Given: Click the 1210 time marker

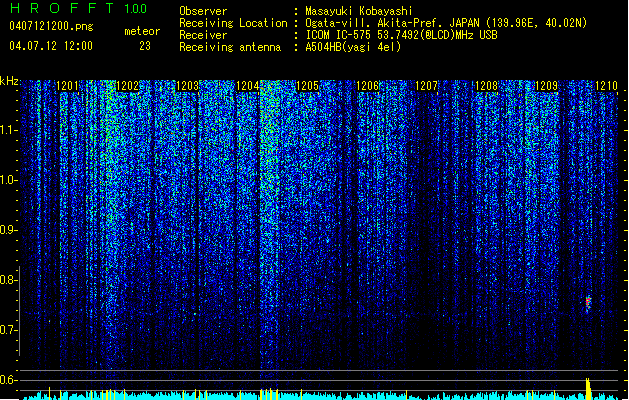Looking at the screenshot, I should click(607, 86).
